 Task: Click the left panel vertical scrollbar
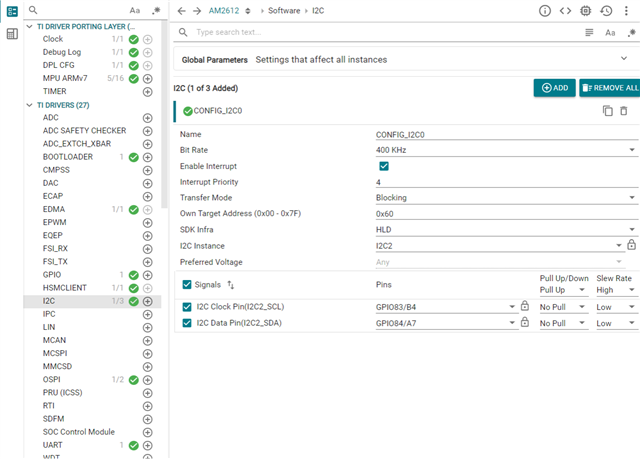tap(164, 114)
